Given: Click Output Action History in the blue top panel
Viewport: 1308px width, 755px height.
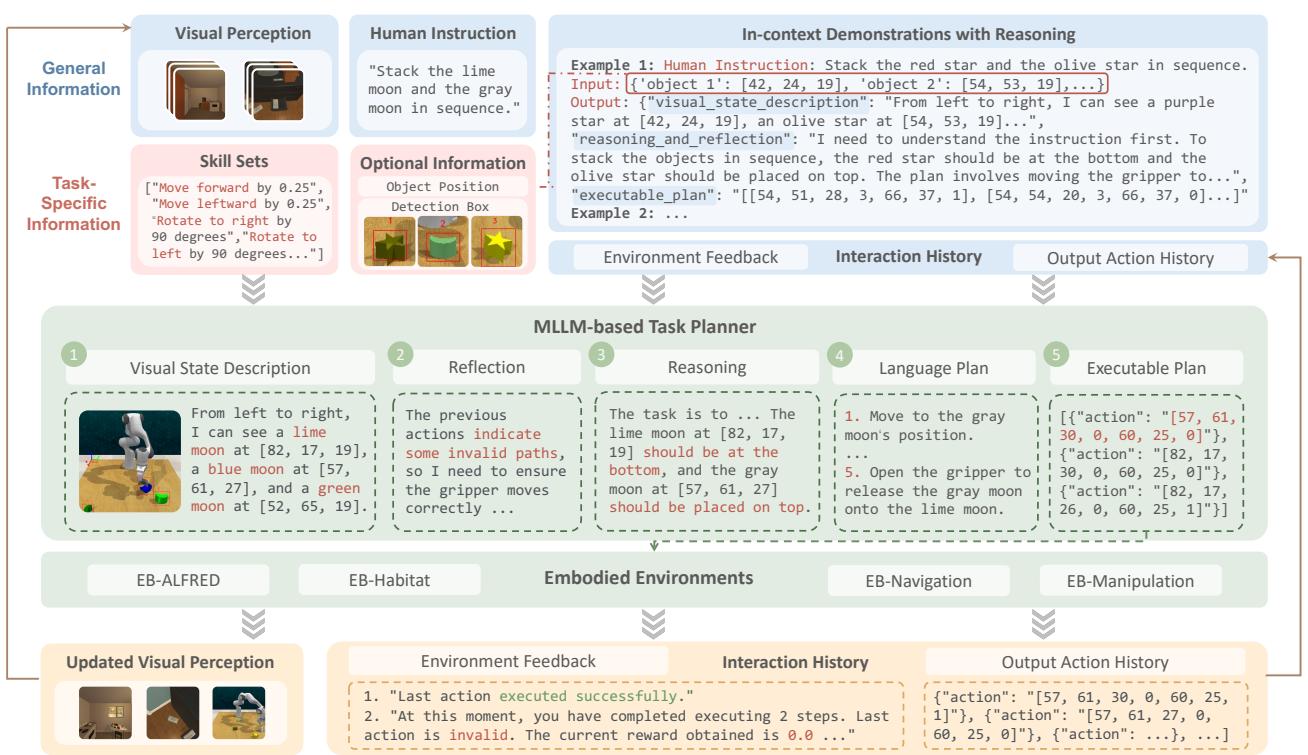Looking at the screenshot, I should 1130,258.
